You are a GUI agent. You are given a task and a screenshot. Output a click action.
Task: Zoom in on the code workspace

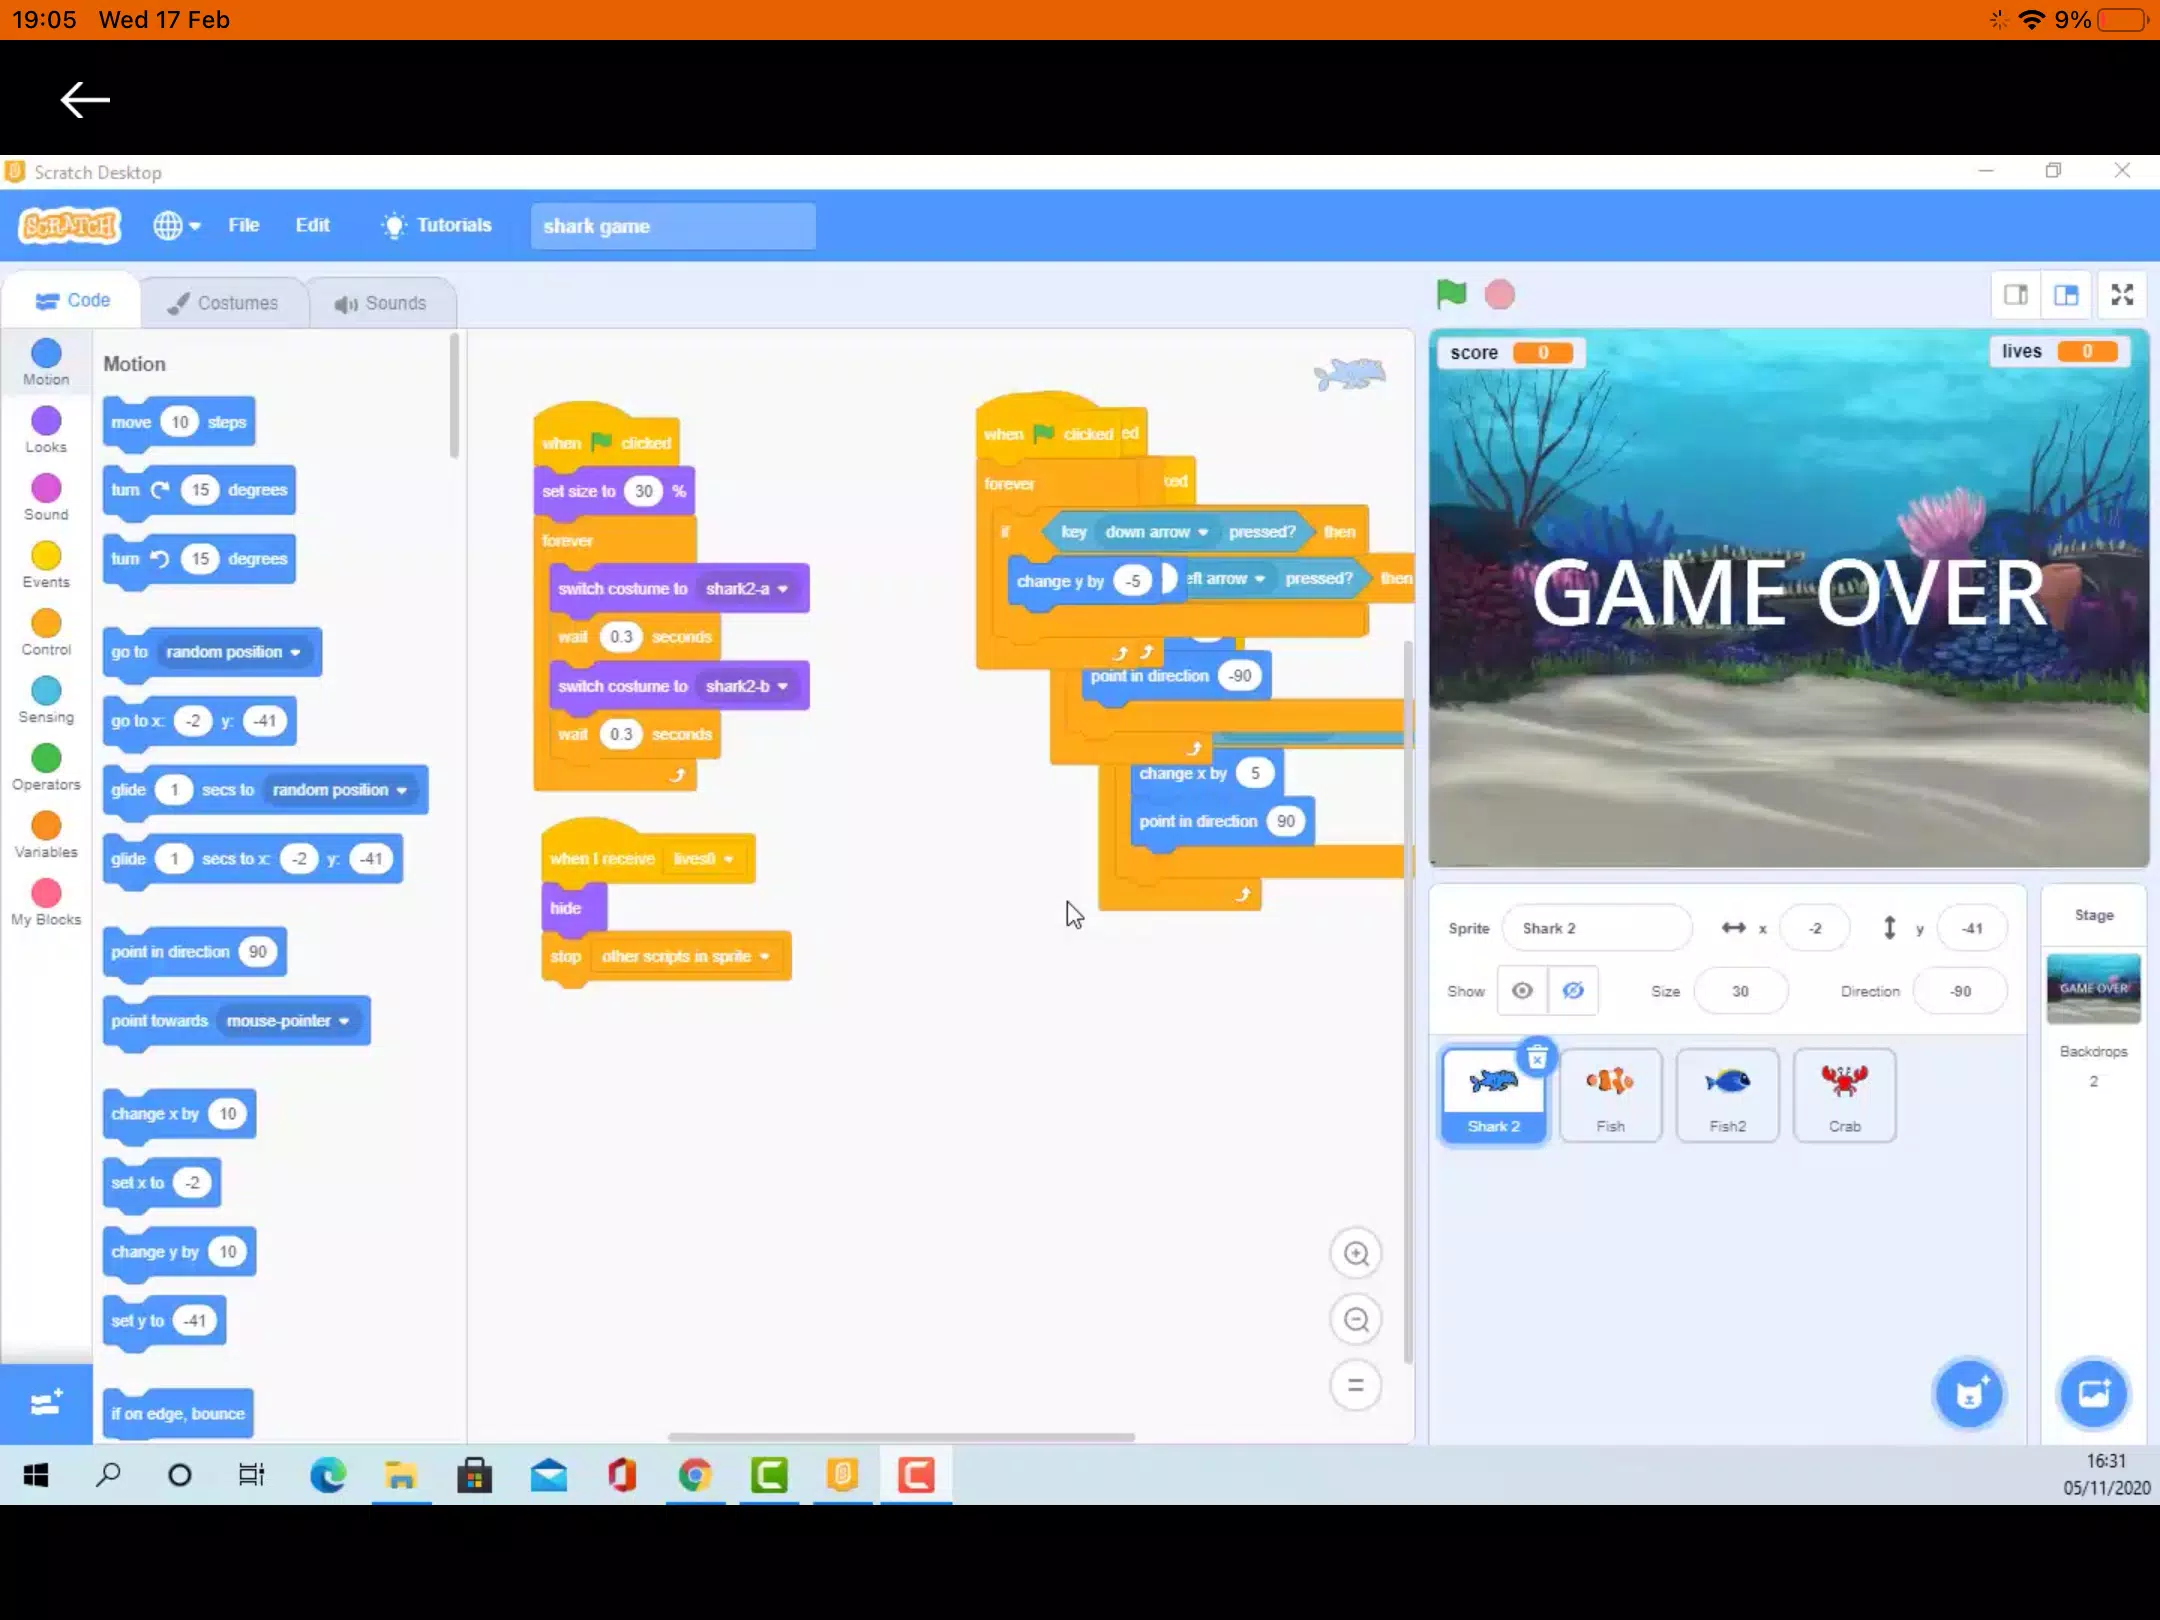tap(1356, 1253)
